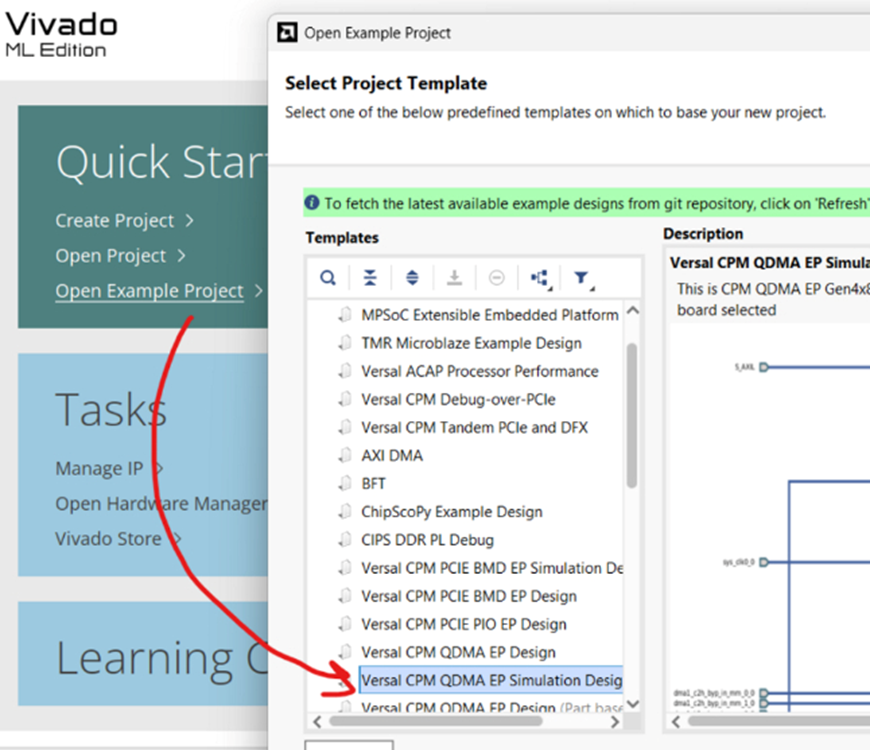Select Versal CPM Tandem PCIe and DFX
This screenshot has width=870, height=750.
(474, 427)
